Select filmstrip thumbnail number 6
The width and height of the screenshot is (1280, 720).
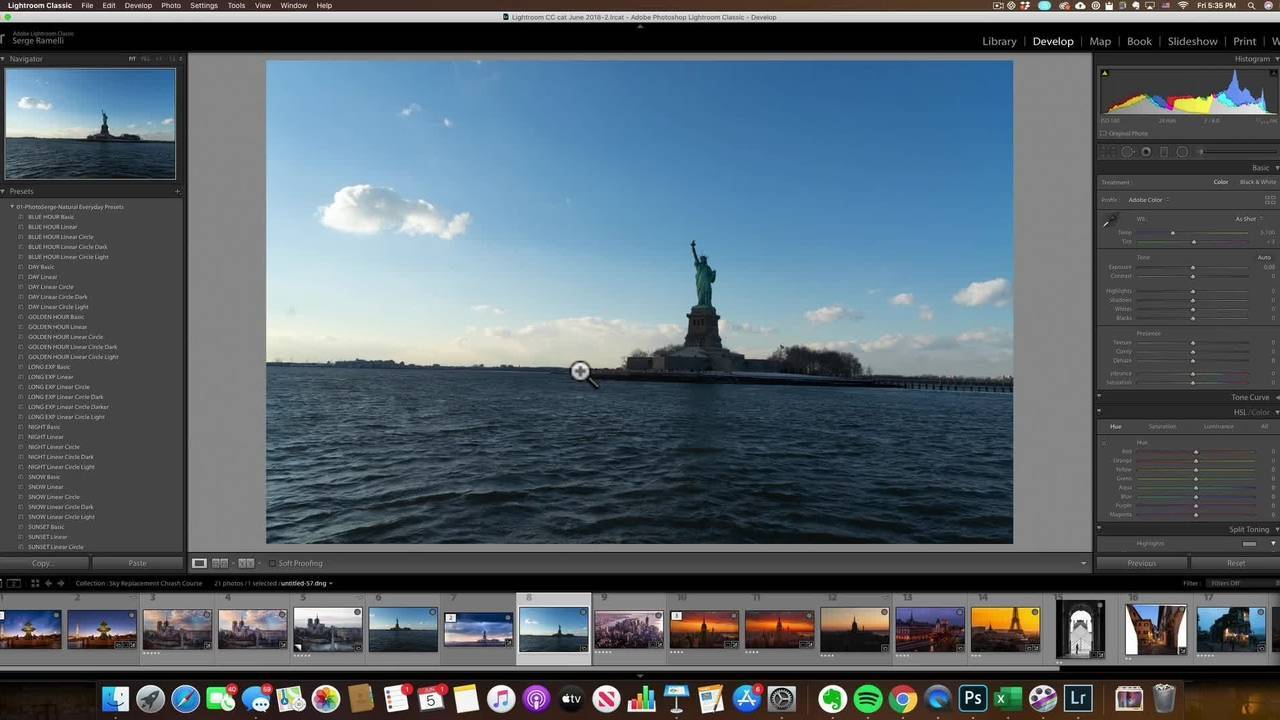tap(402, 629)
